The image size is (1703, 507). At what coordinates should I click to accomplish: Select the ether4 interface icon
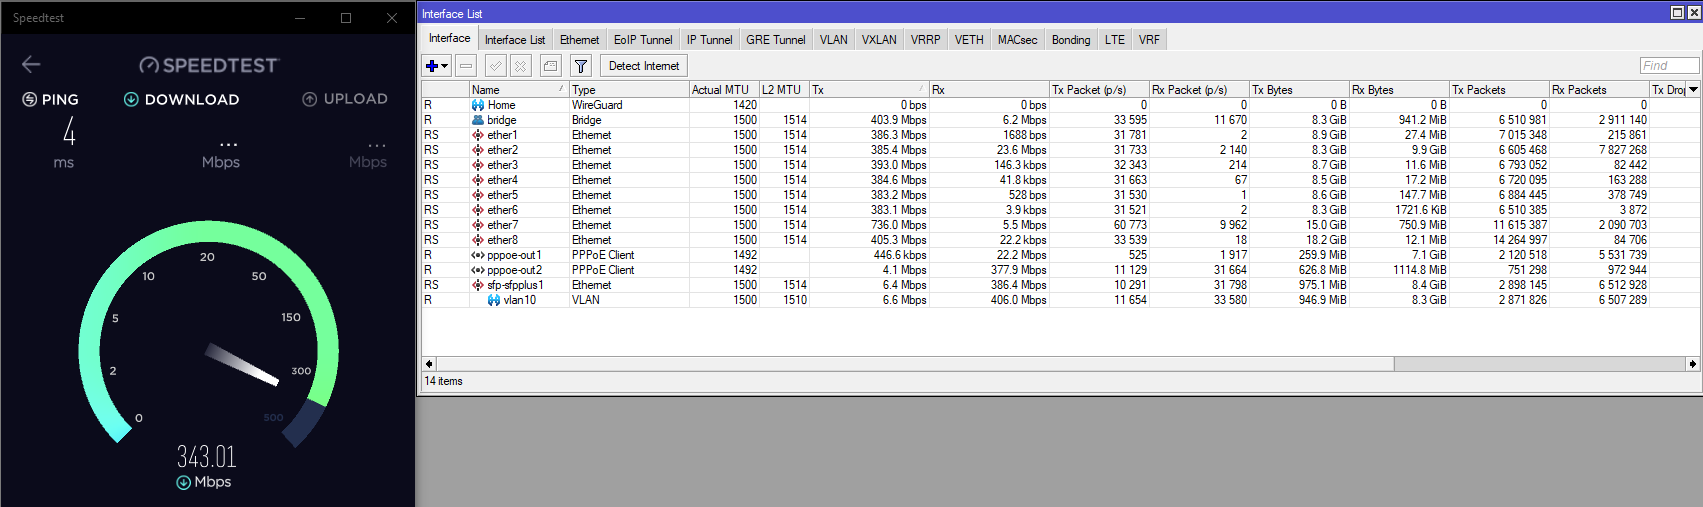click(478, 180)
